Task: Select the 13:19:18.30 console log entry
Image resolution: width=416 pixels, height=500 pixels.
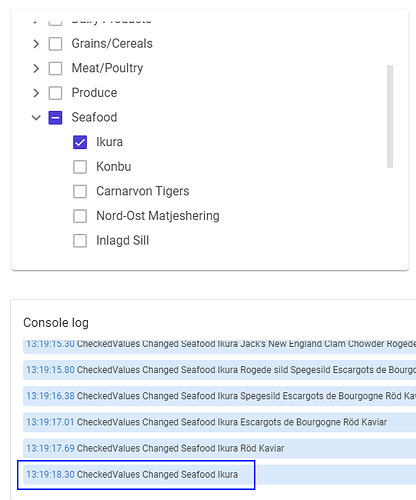Action: click(x=219, y=474)
